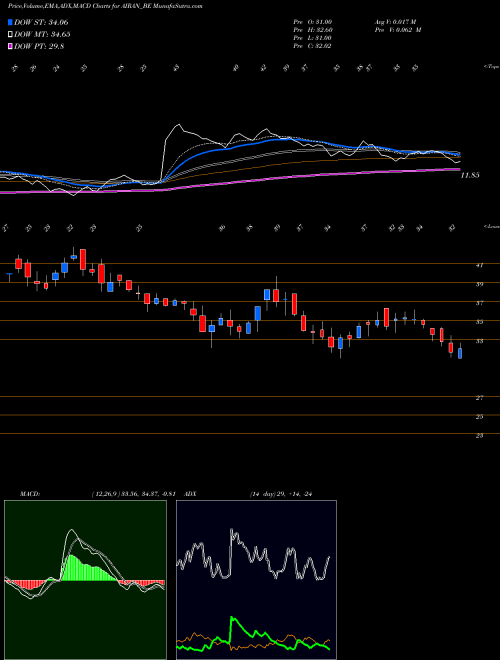Click the 35 price axis label

point(479,322)
